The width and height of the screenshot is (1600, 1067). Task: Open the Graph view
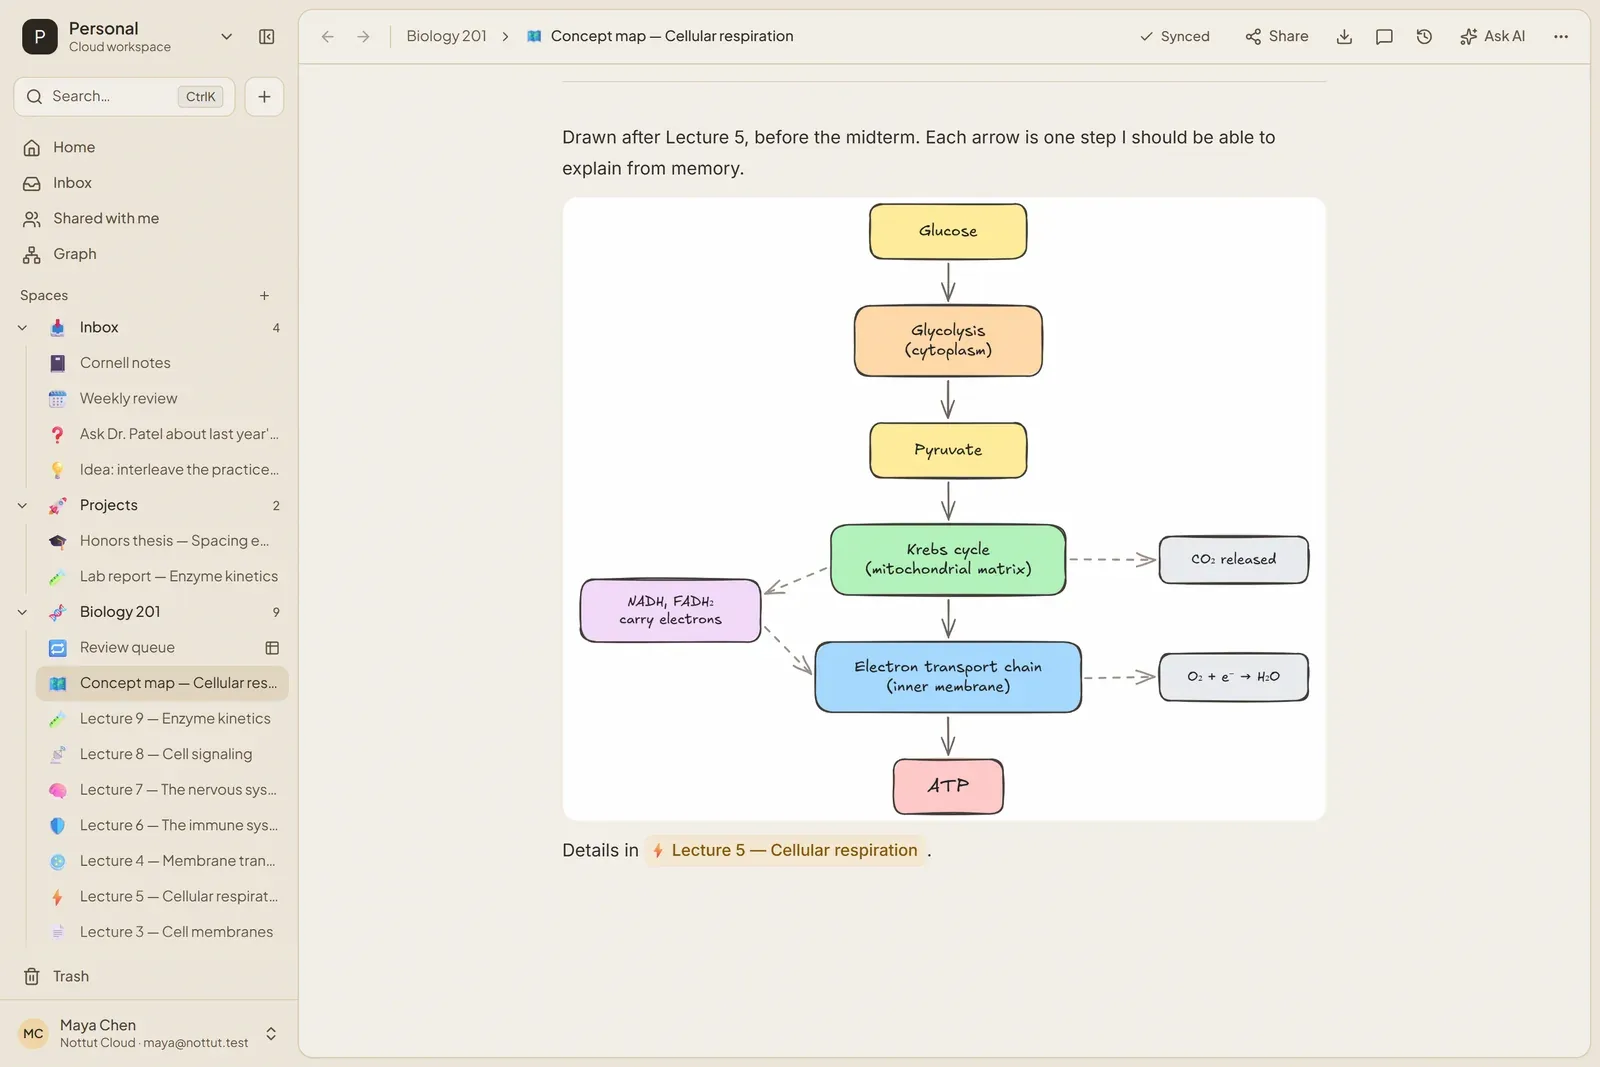150,254
